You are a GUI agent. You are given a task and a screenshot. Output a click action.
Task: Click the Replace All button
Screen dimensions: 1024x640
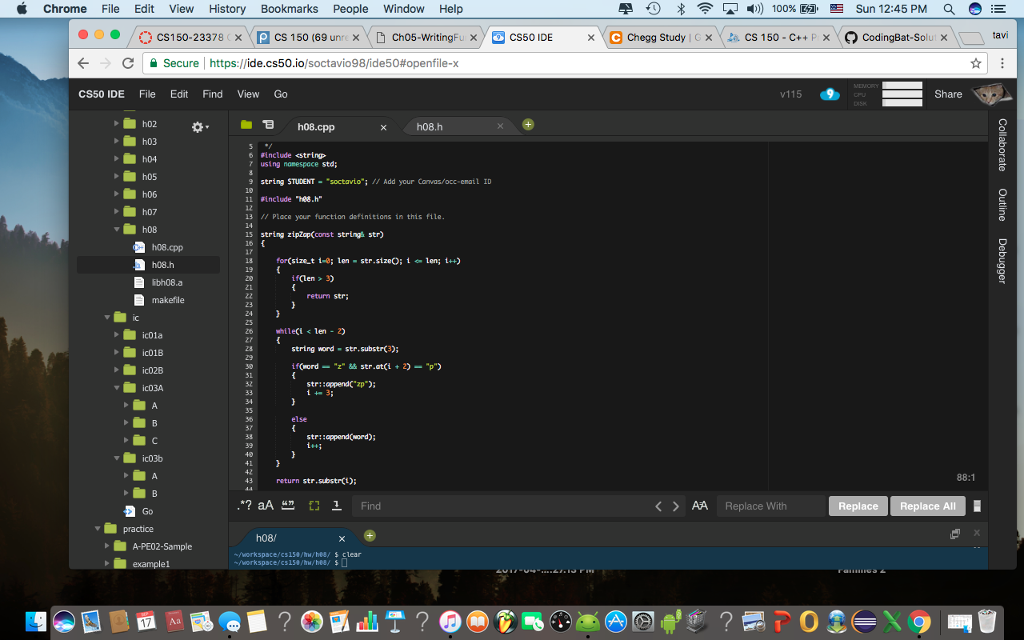tap(927, 506)
